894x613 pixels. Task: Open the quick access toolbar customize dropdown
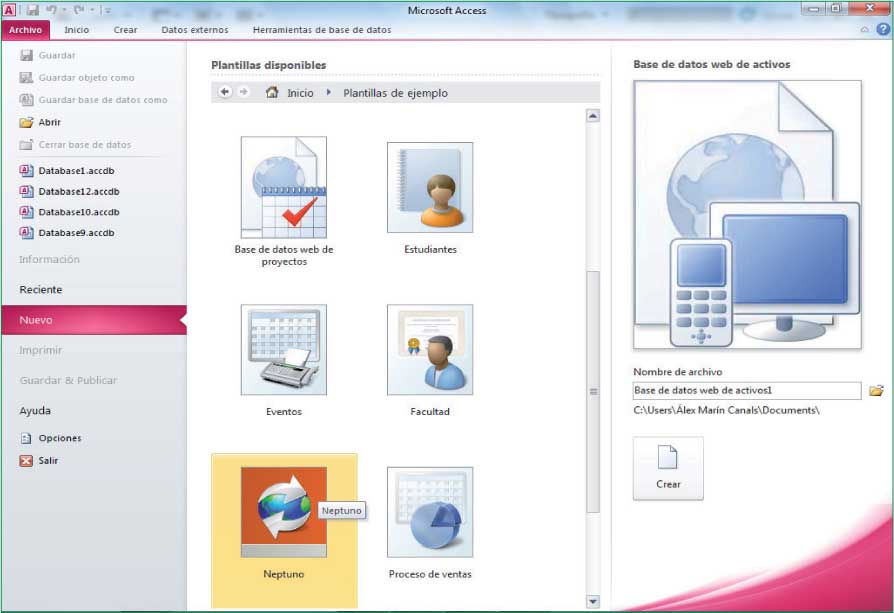[107, 10]
